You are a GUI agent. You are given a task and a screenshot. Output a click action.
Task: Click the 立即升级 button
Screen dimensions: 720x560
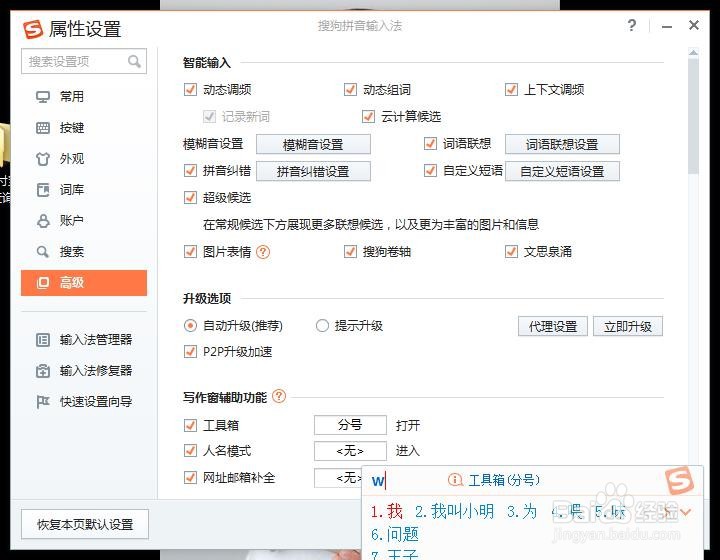(x=628, y=326)
